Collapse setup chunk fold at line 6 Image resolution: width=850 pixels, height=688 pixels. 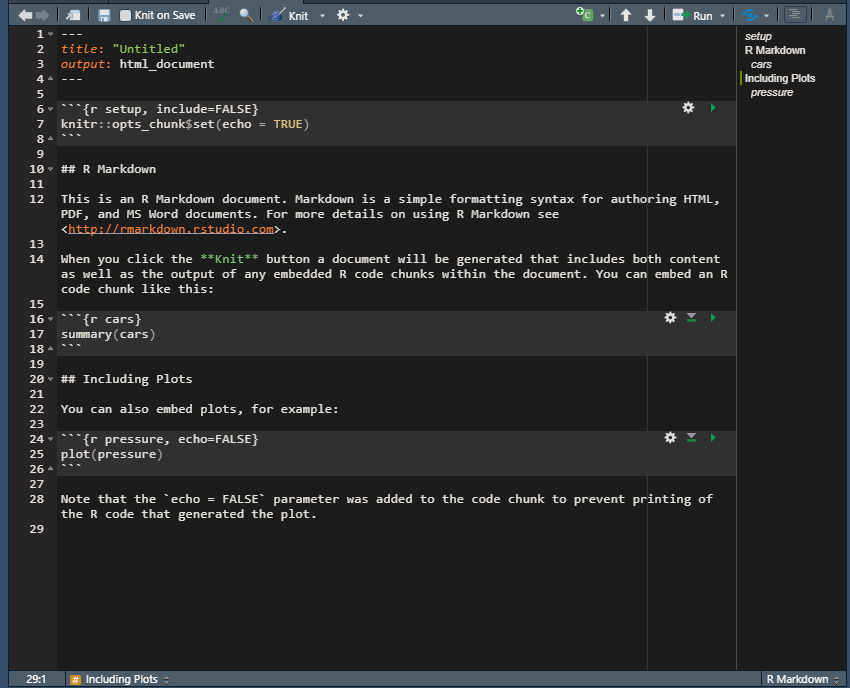coord(50,108)
